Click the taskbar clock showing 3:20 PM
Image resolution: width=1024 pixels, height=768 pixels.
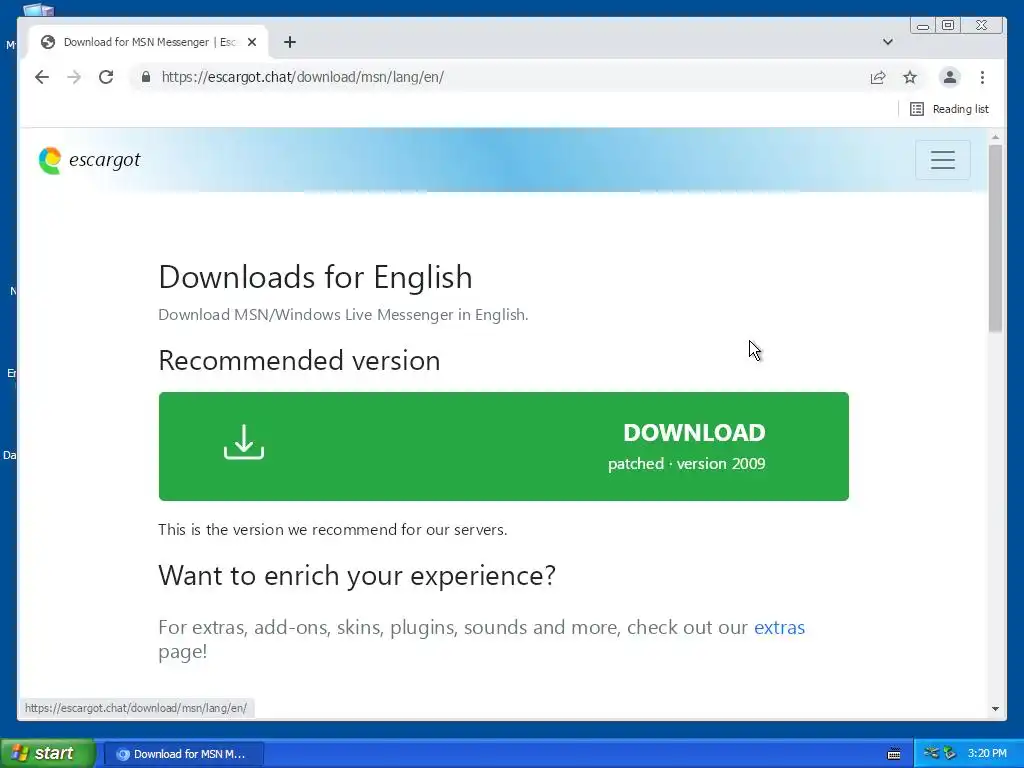coord(987,753)
